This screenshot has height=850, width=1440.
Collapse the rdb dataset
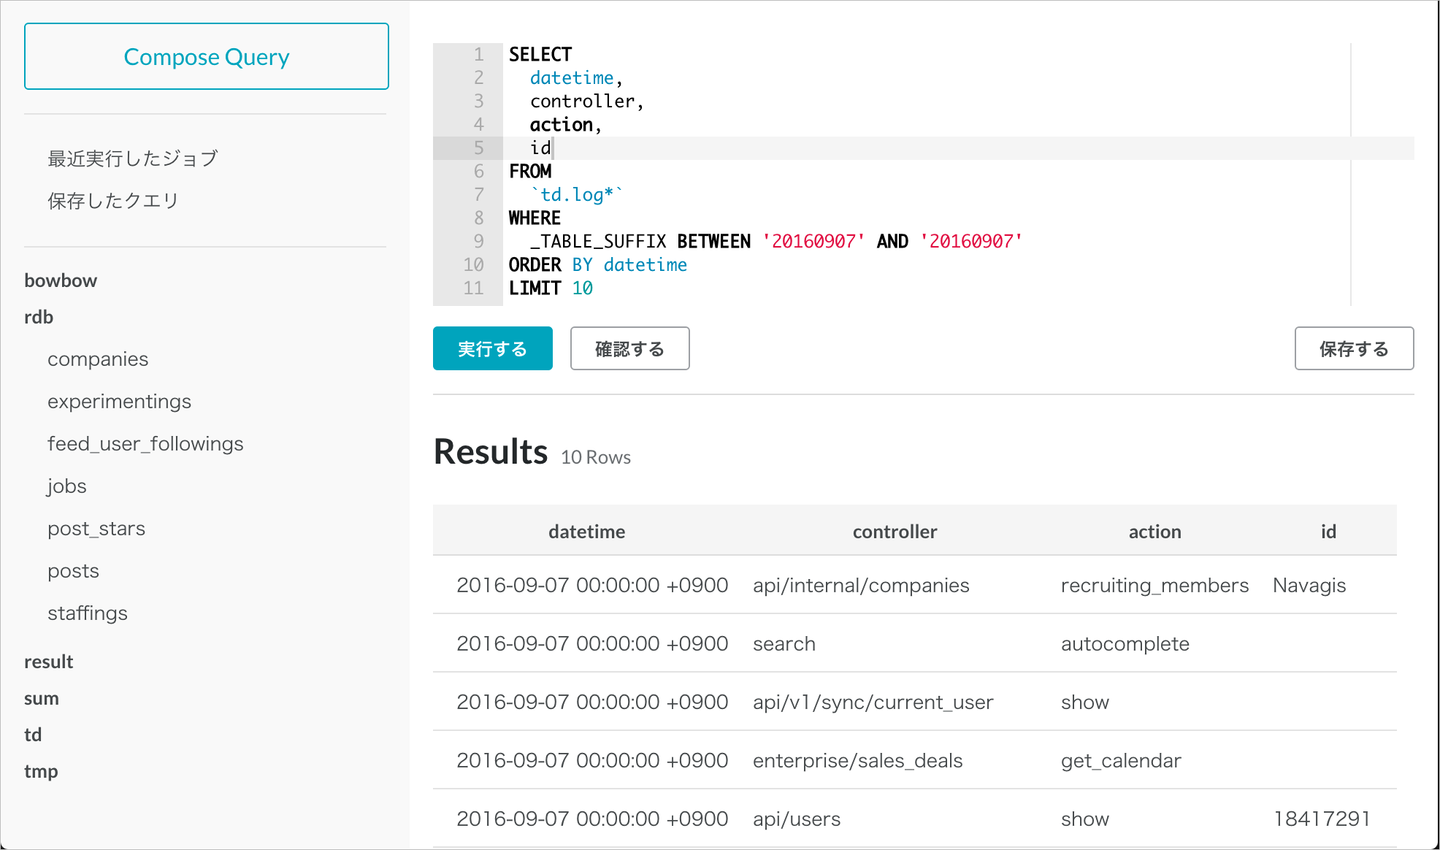tap(39, 317)
